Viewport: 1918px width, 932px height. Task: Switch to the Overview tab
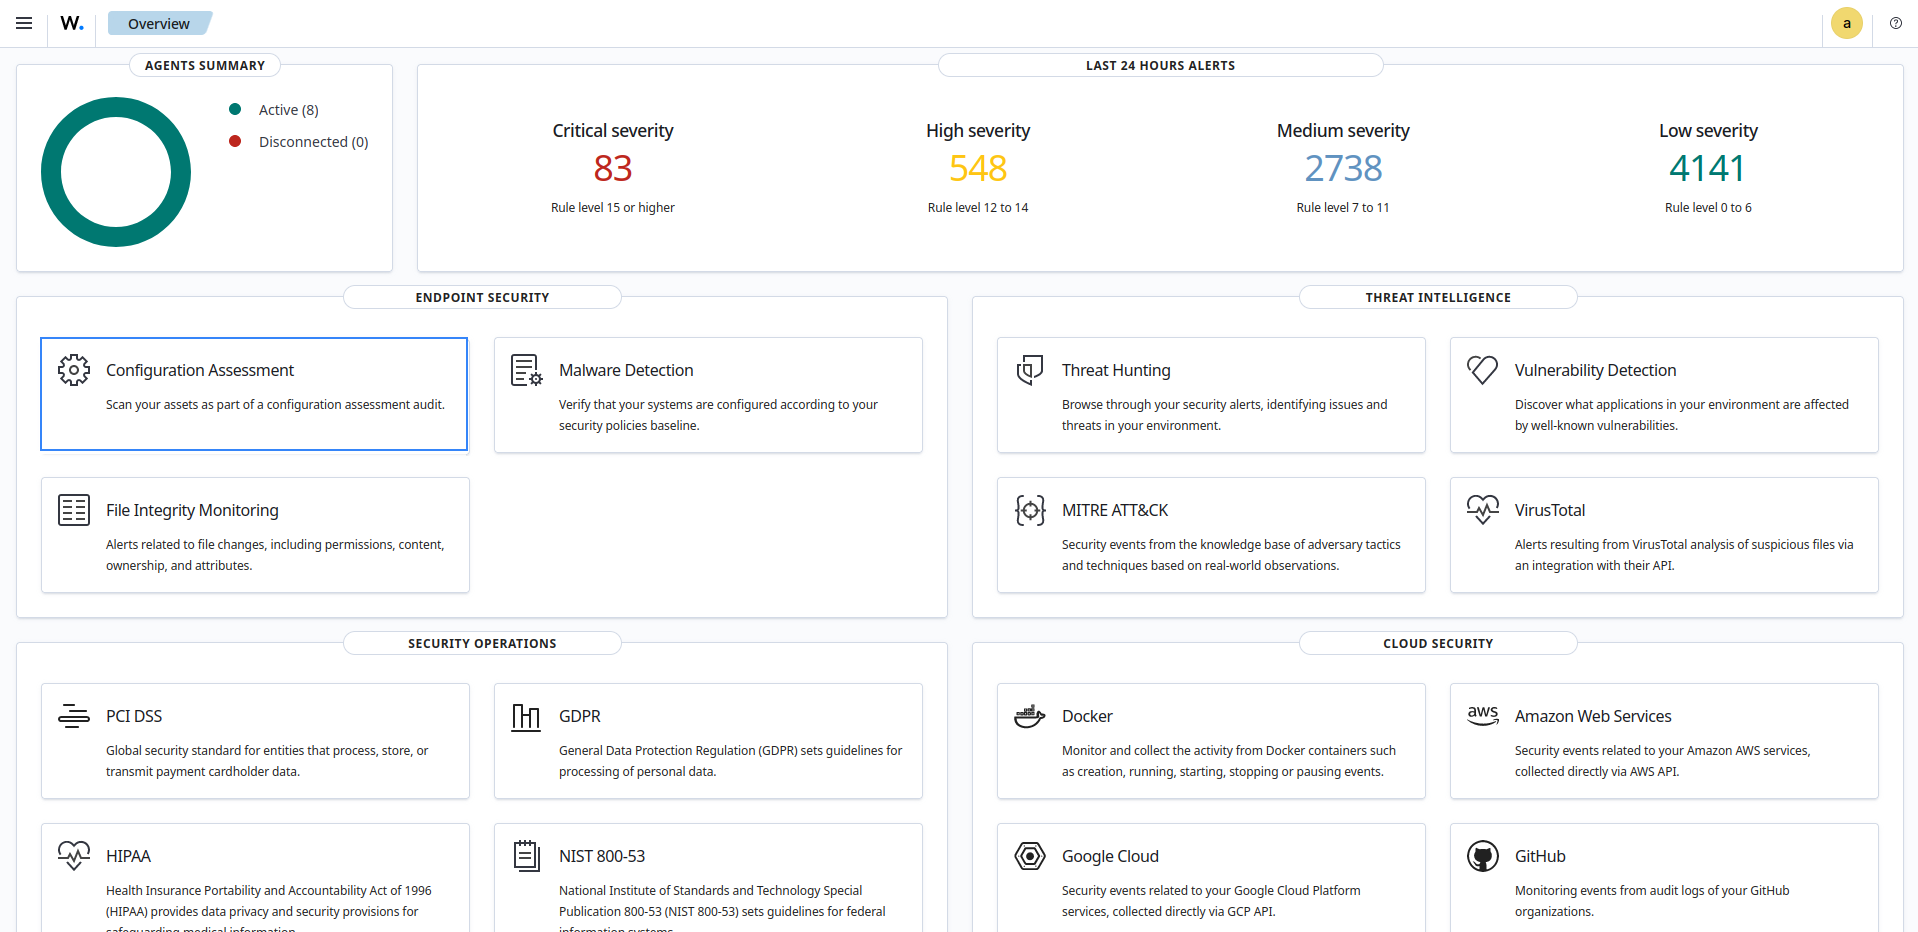tap(159, 23)
